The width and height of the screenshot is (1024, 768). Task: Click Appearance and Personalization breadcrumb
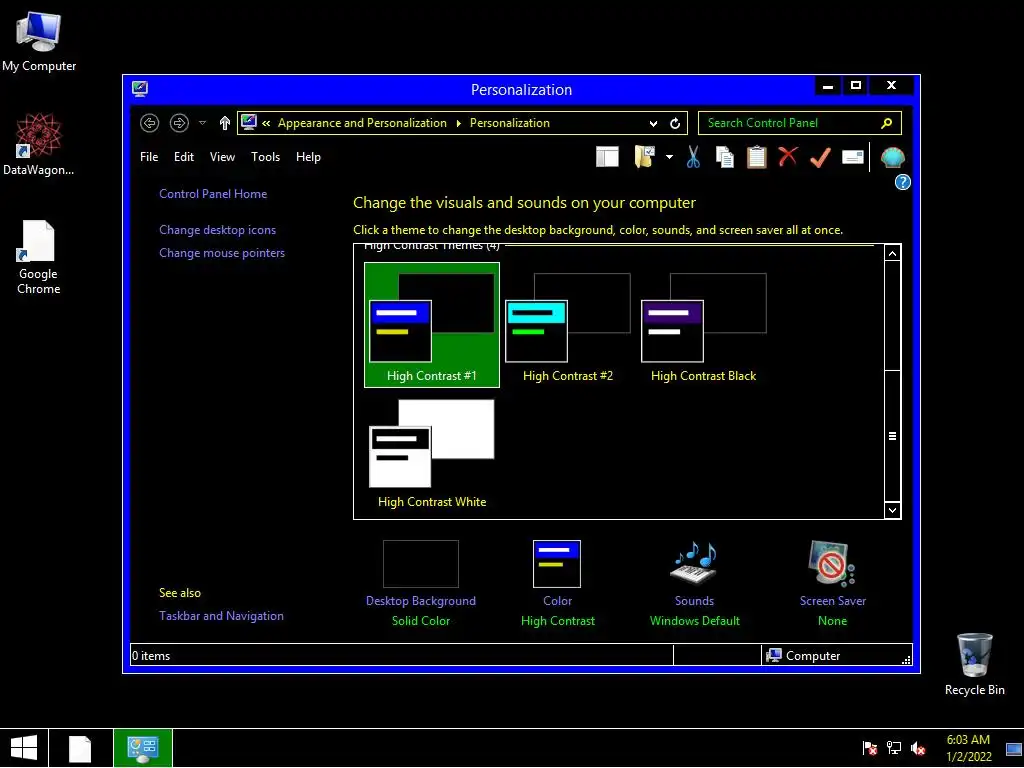(x=362, y=123)
